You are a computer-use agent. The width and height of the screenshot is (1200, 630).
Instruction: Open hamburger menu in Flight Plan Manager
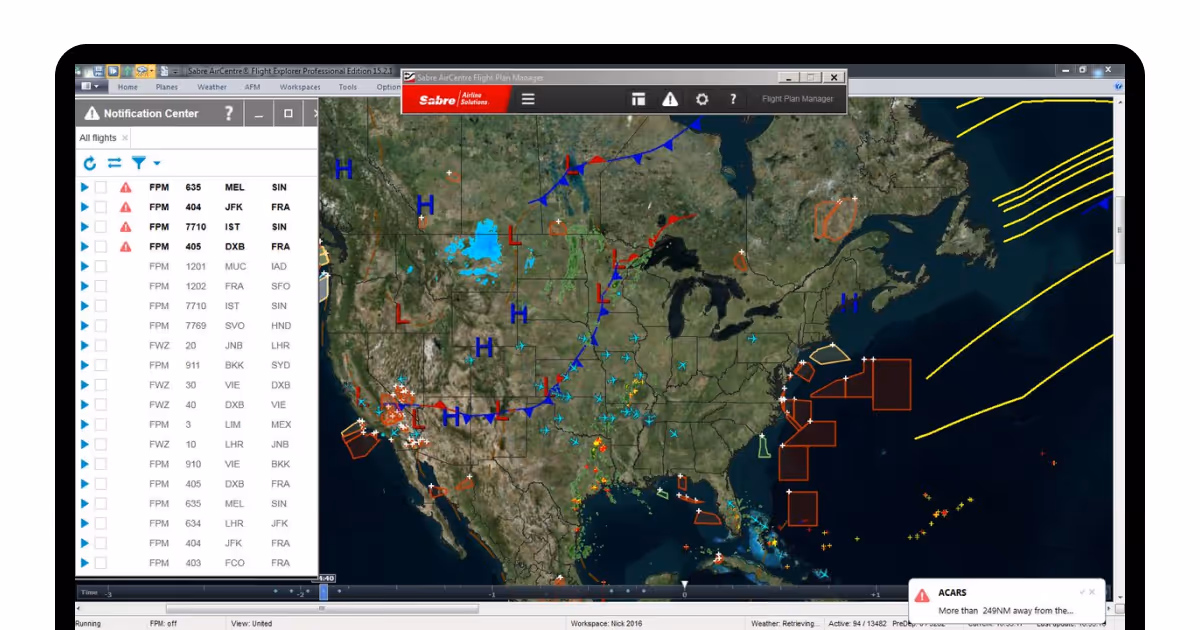pos(528,99)
